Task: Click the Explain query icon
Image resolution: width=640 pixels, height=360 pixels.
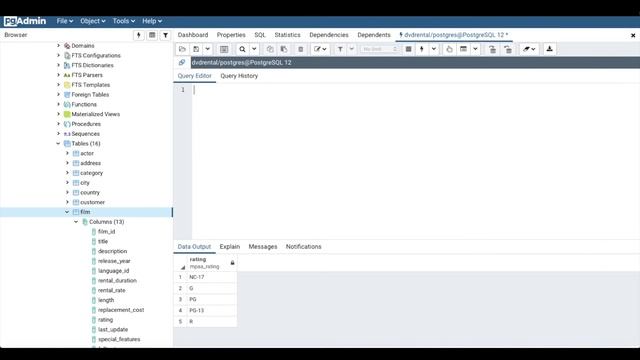Action: click(x=449, y=49)
